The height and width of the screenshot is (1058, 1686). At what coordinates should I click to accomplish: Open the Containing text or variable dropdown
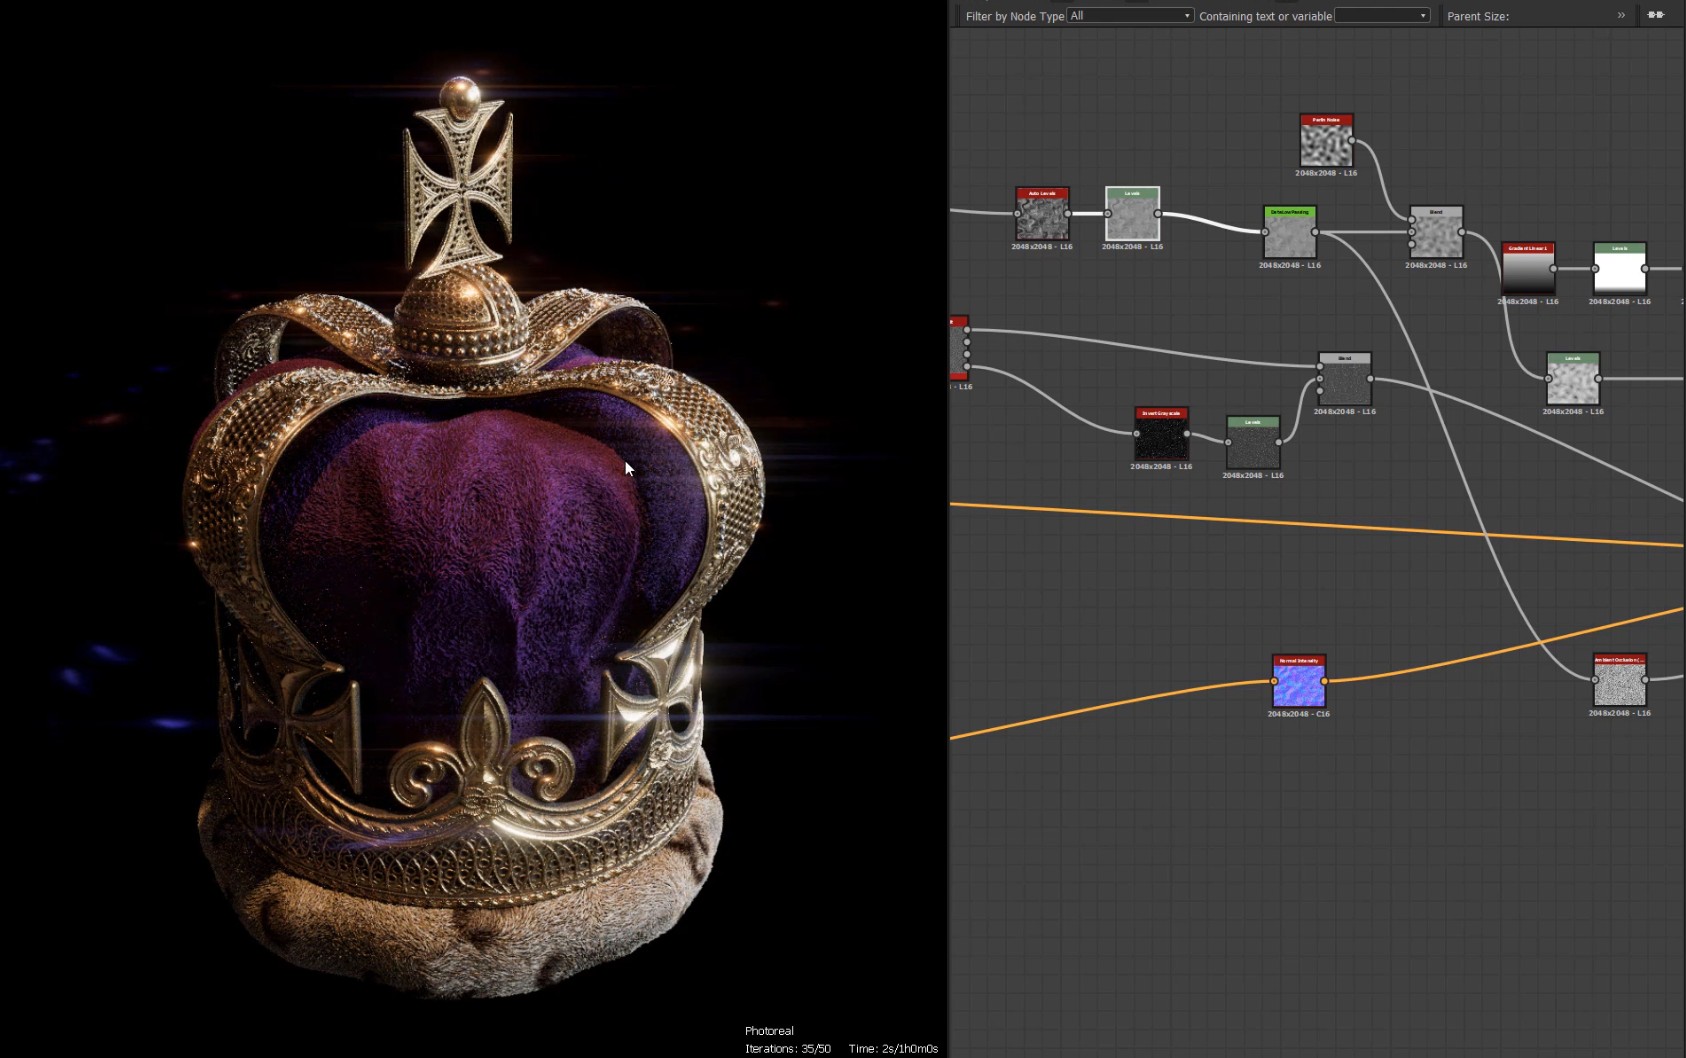click(1382, 16)
